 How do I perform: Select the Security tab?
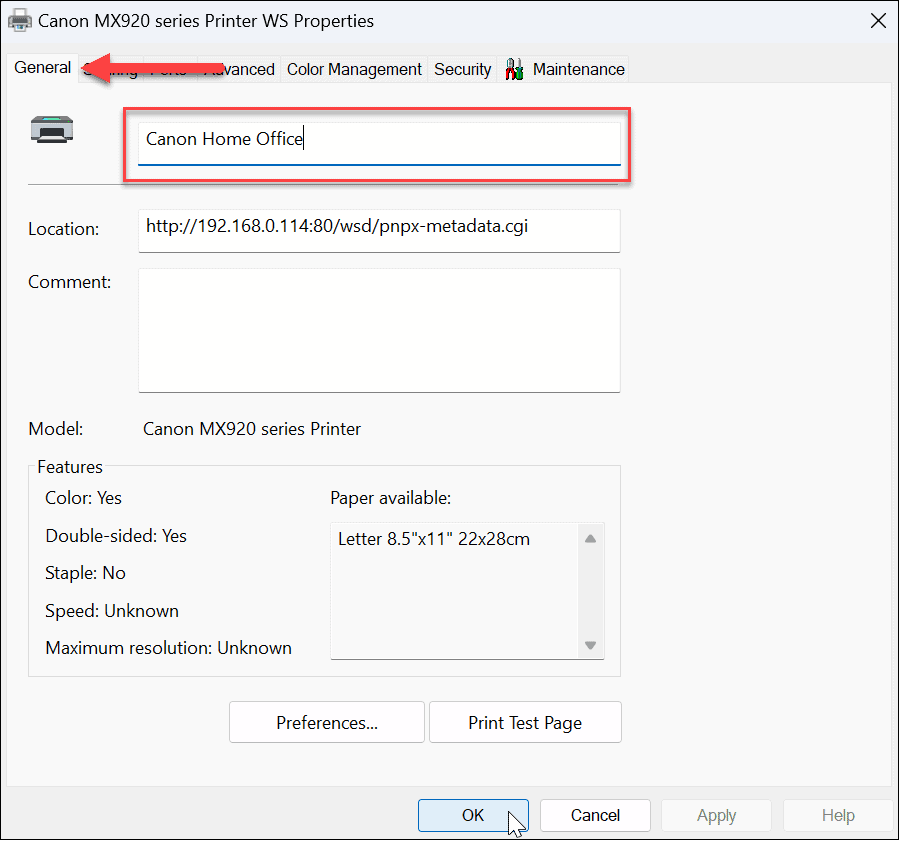pyautogui.click(x=462, y=69)
